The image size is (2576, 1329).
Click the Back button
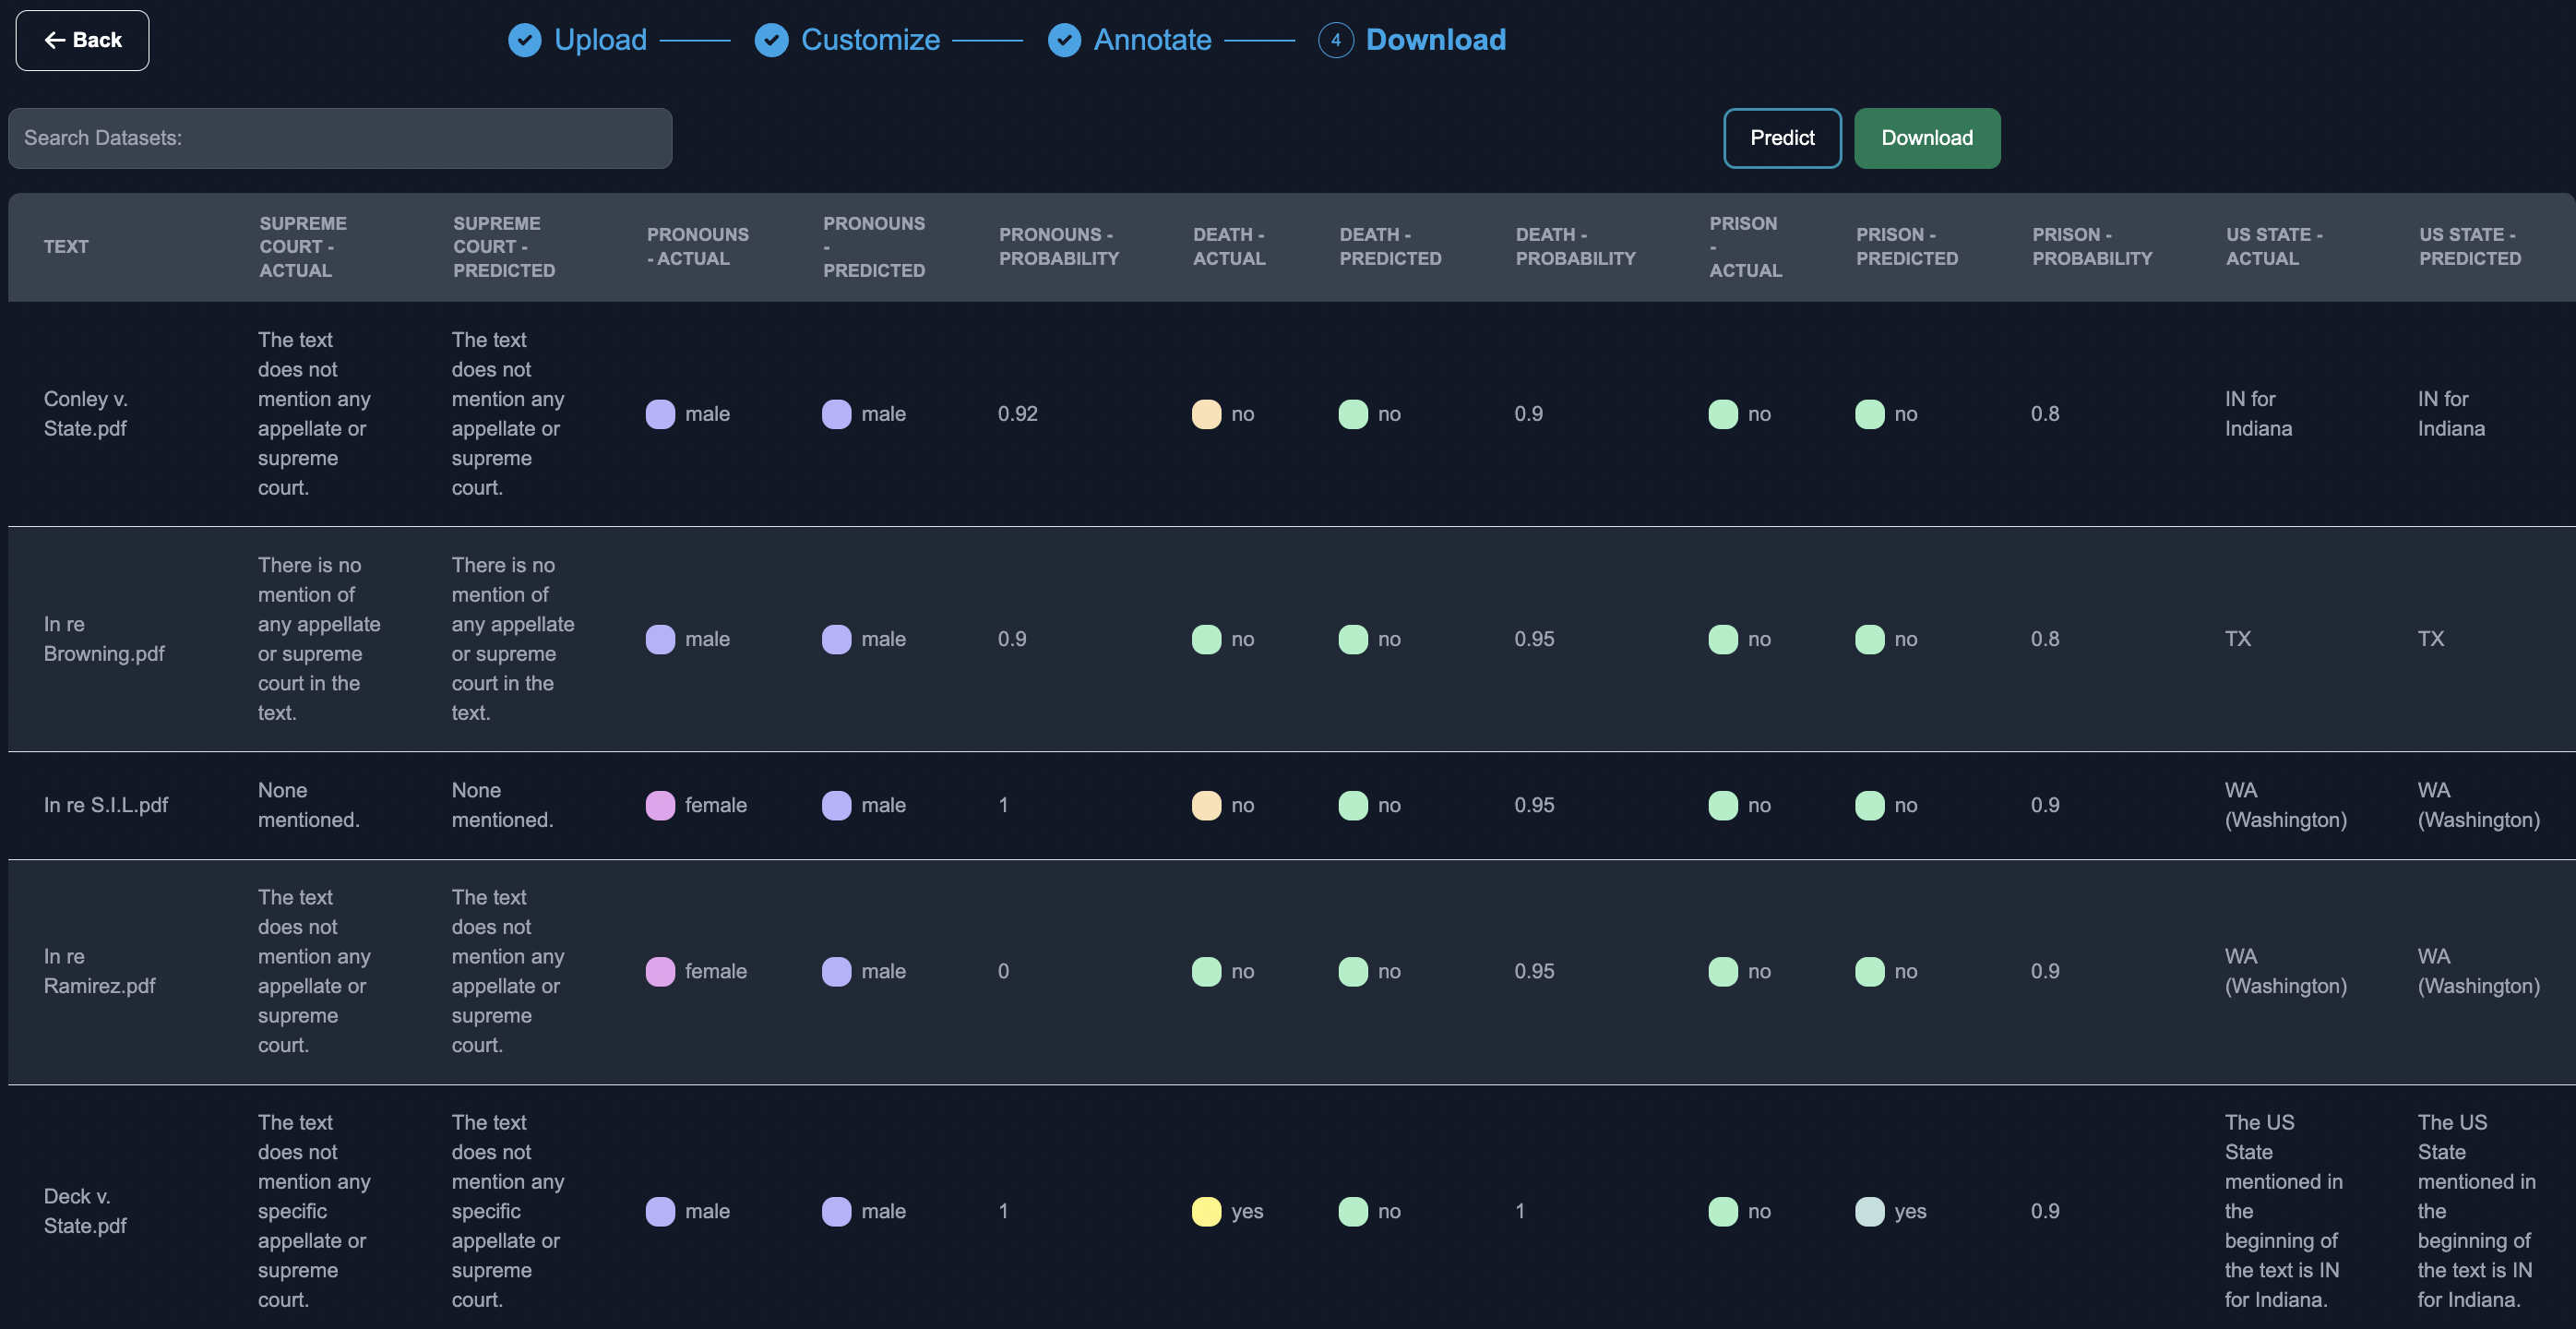pos(82,40)
